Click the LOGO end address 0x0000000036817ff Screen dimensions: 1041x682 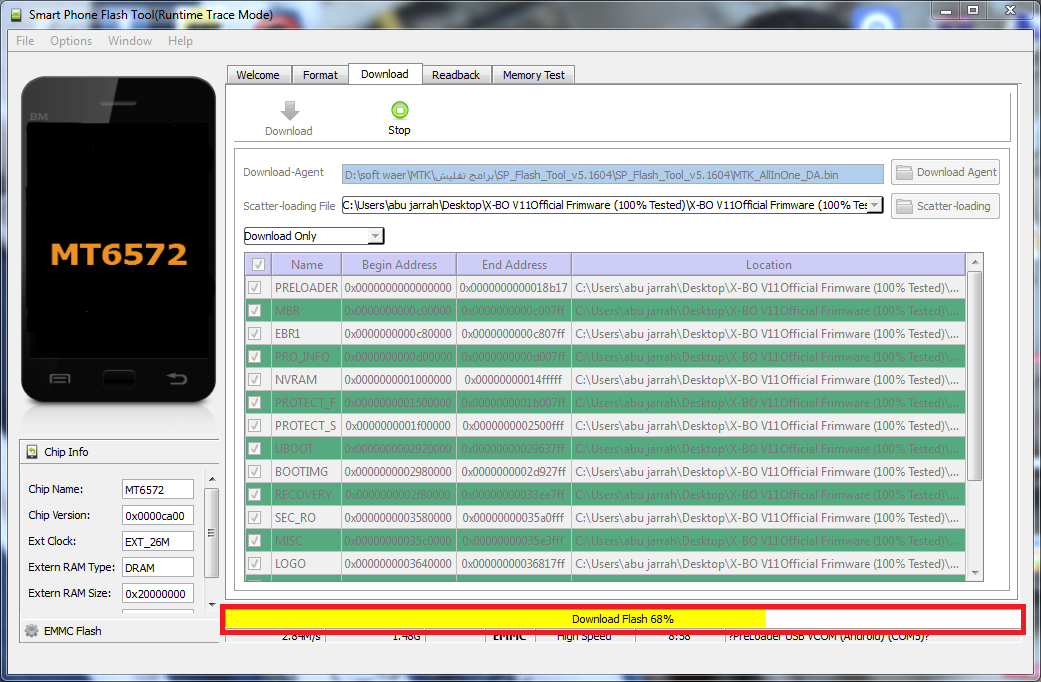click(513, 564)
